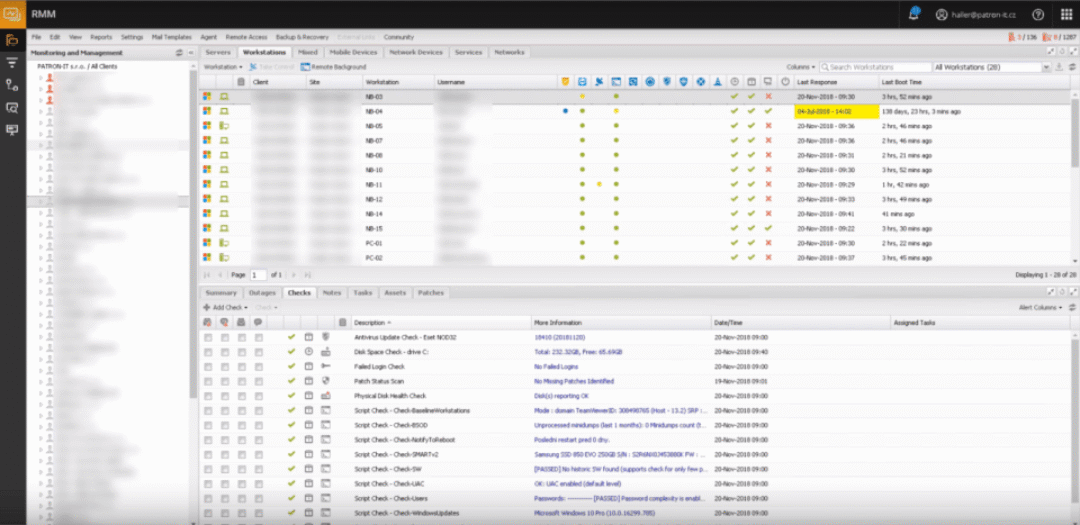Viewport: 1080px width, 525px height.
Task: Click the filter icon in left sidebar
Action: [12, 62]
